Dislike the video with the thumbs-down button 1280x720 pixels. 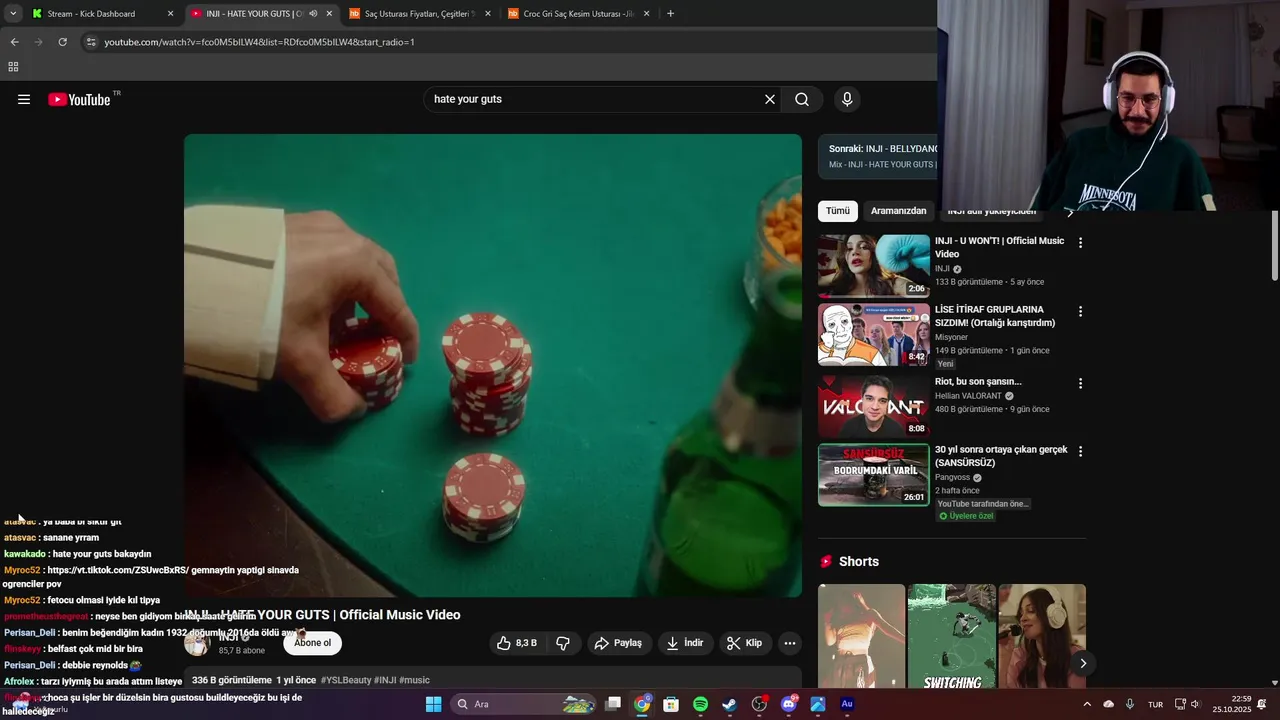pyautogui.click(x=563, y=643)
